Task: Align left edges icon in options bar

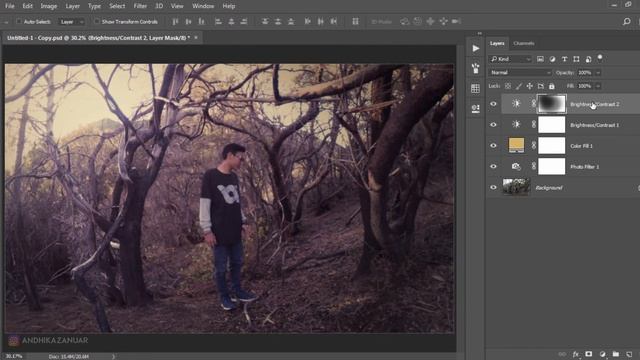Action: (218, 21)
